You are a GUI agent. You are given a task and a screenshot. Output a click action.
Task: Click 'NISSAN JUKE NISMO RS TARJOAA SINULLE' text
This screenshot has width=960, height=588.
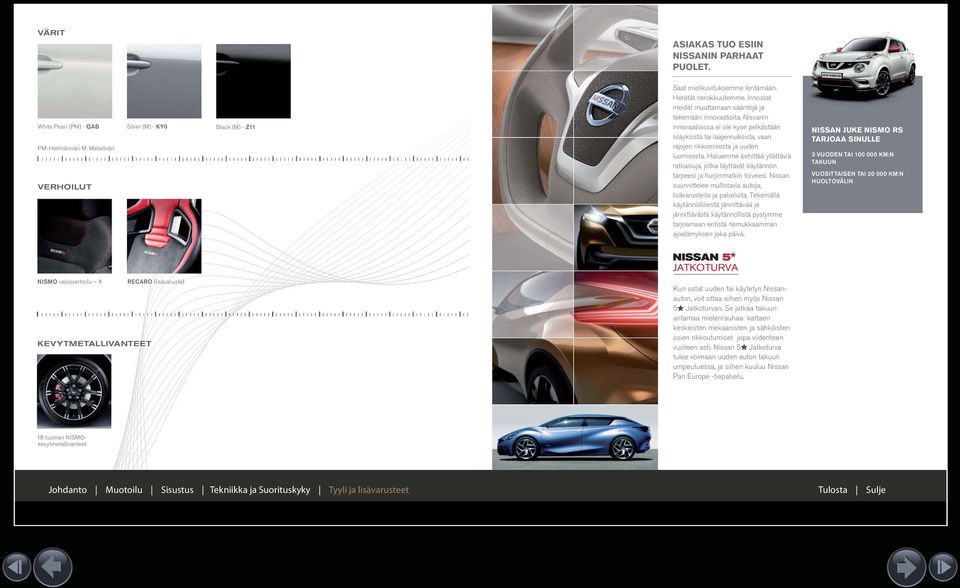coord(857,134)
